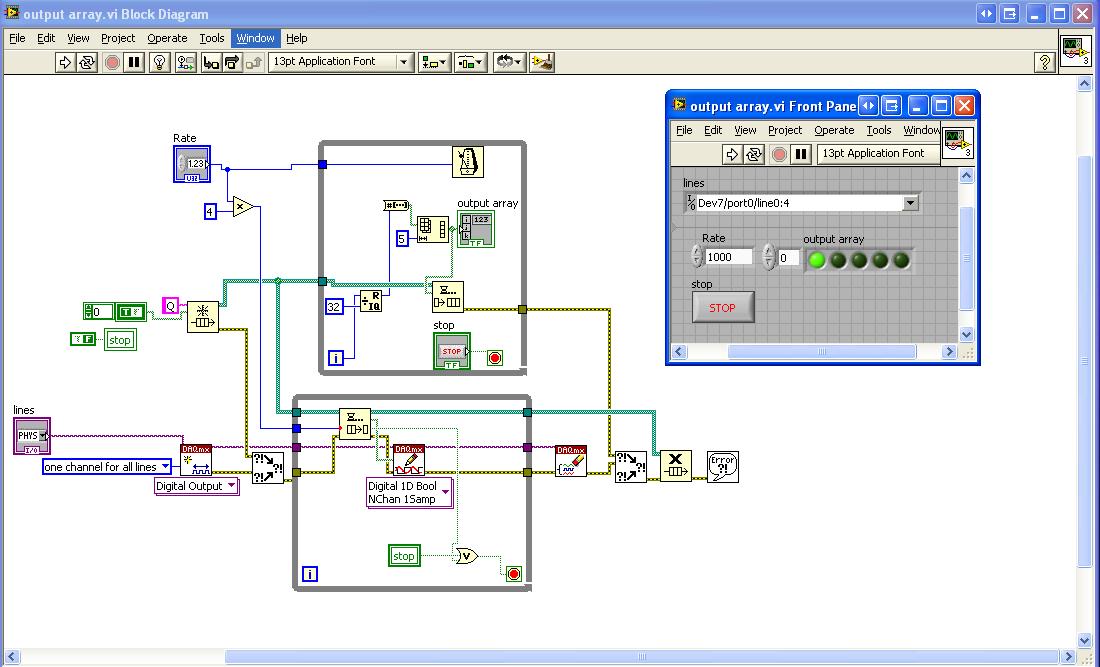
Task: Click red STOP button on front panel
Action: pyautogui.click(x=723, y=307)
